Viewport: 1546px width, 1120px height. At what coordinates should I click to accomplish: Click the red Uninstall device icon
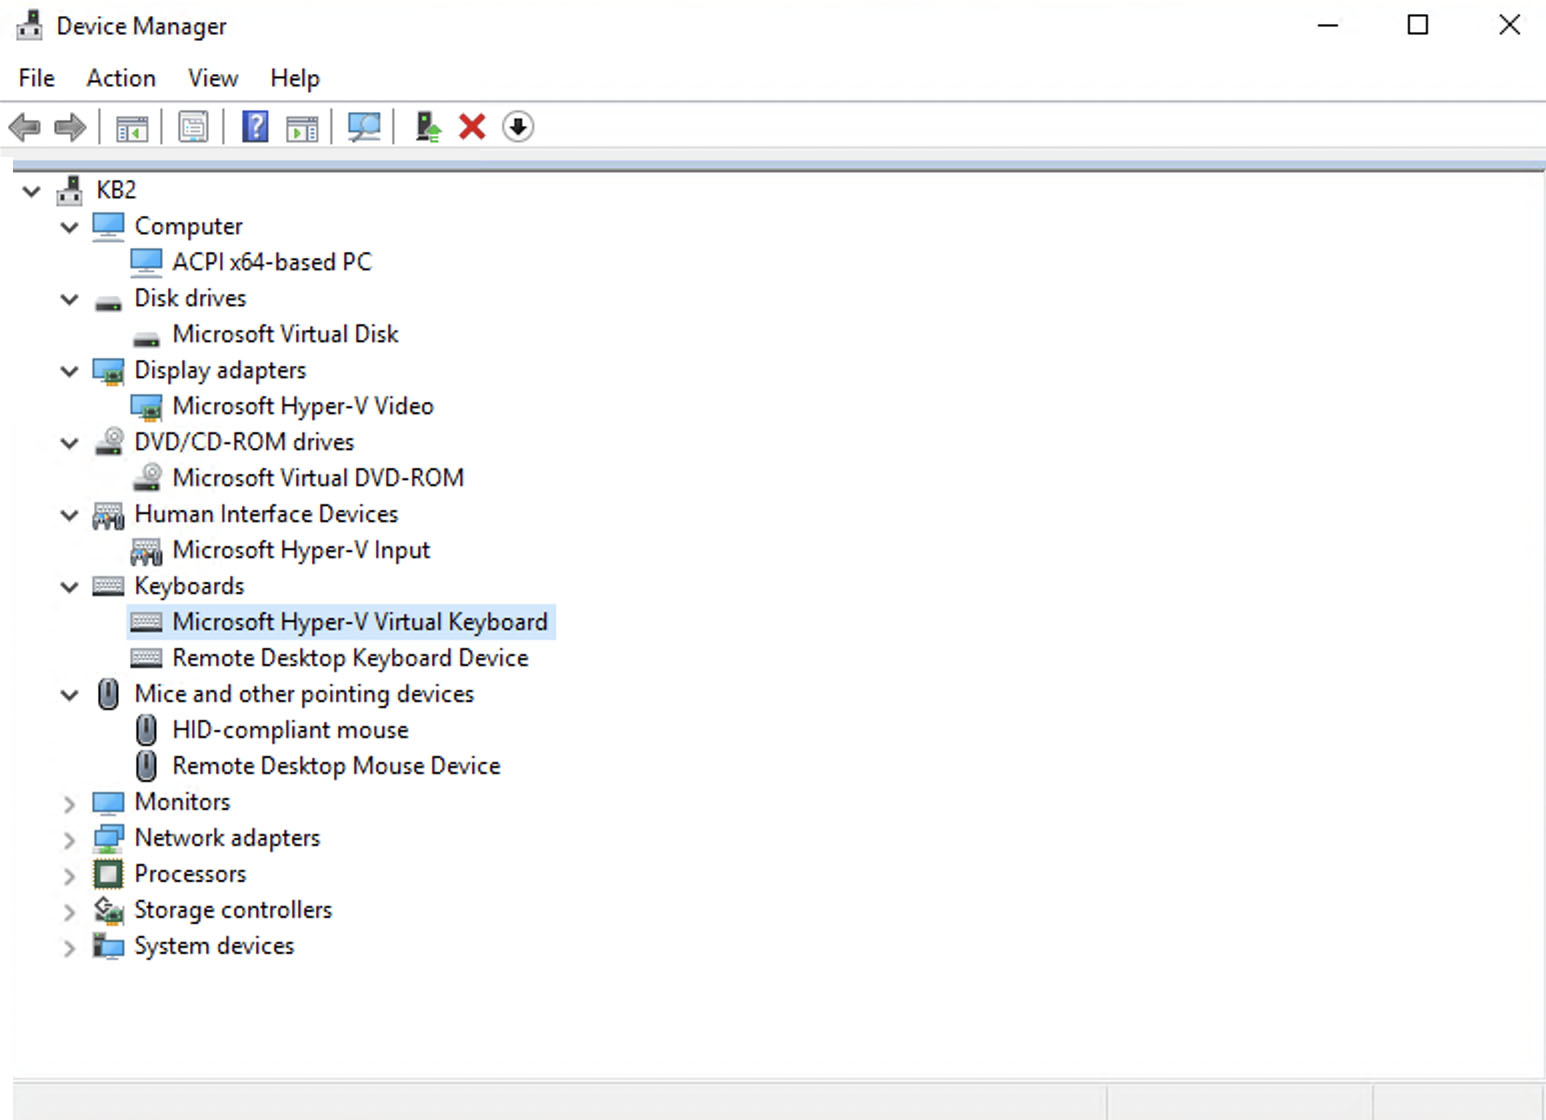pos(471,126)
